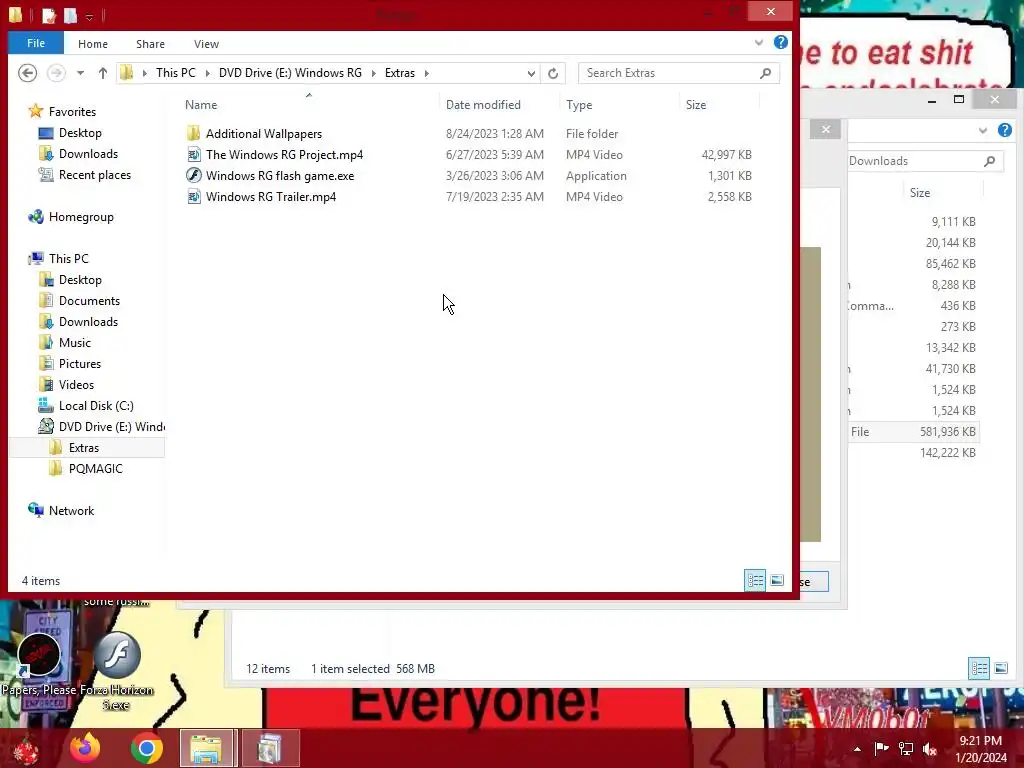Click the Forward navigation arrow
This screenshot has width=1024, height=768.
click(x=56, y=73)
